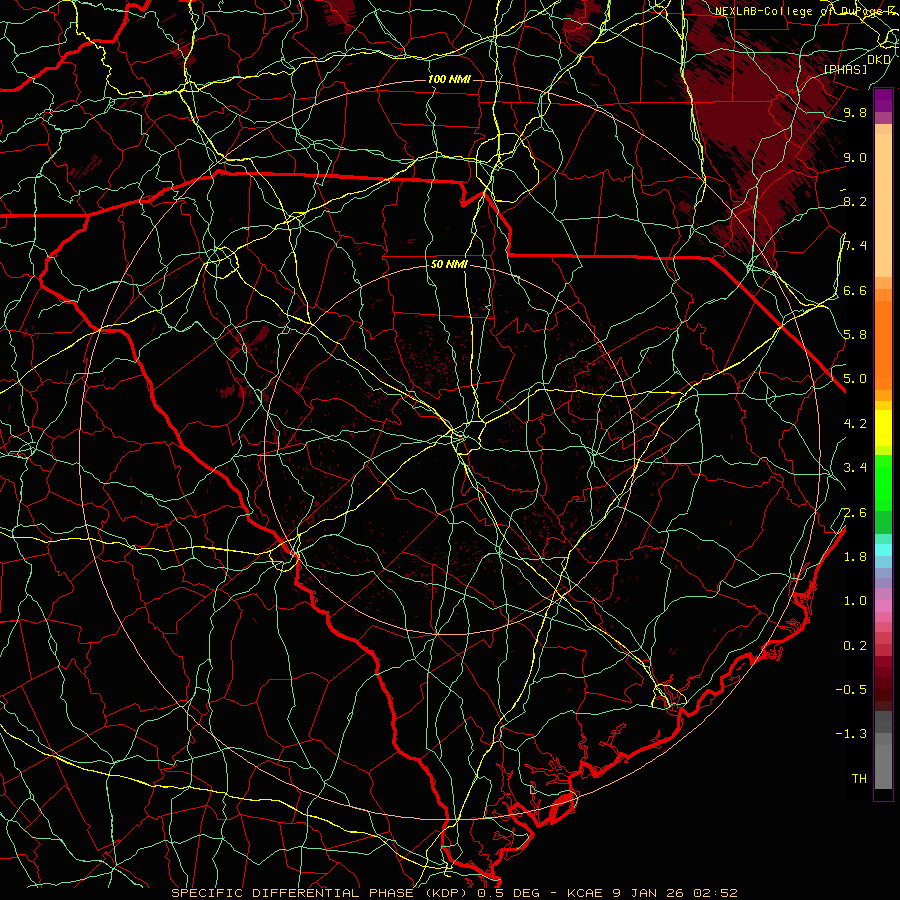The image size is (900, 900).
Task: Click the 7.4 value on the color scale
Action: pyautogui.click(x=855, y=246)
